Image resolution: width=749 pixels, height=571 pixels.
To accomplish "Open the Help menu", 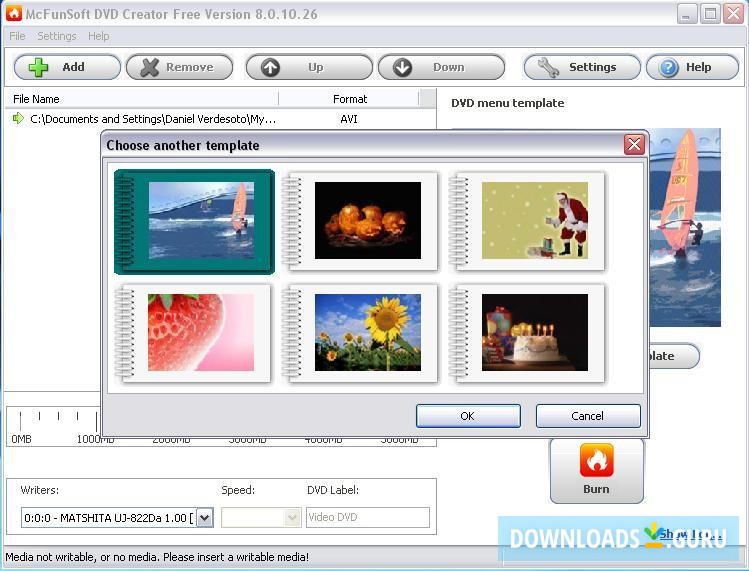I will [x=98, y=36].
